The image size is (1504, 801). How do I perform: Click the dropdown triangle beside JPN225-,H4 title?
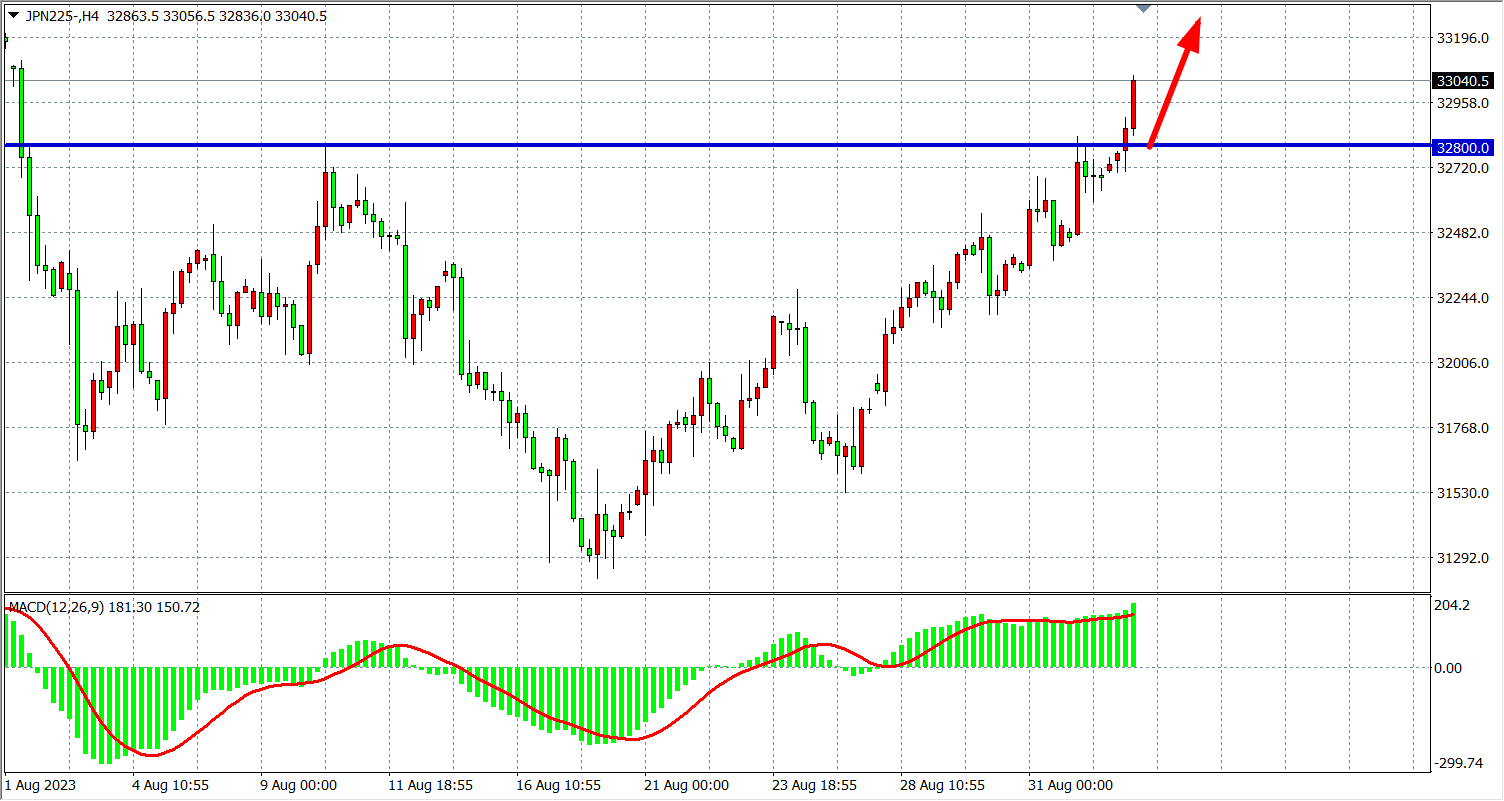[13, 16]
